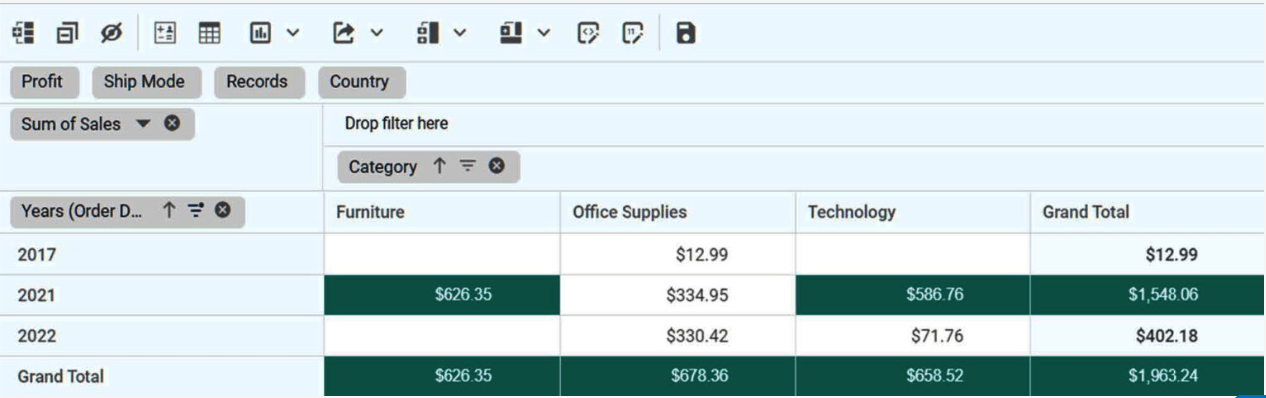Screen dimensions: 1266x398
Task: Click Office Supplies 2017 cell $12.99
Action: coord(678,254)
